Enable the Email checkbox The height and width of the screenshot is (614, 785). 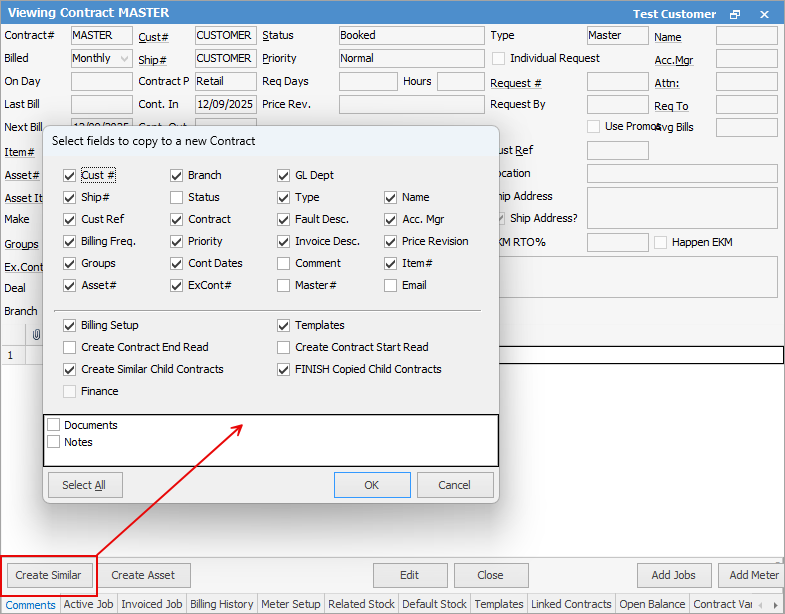[x=390, y=285]
